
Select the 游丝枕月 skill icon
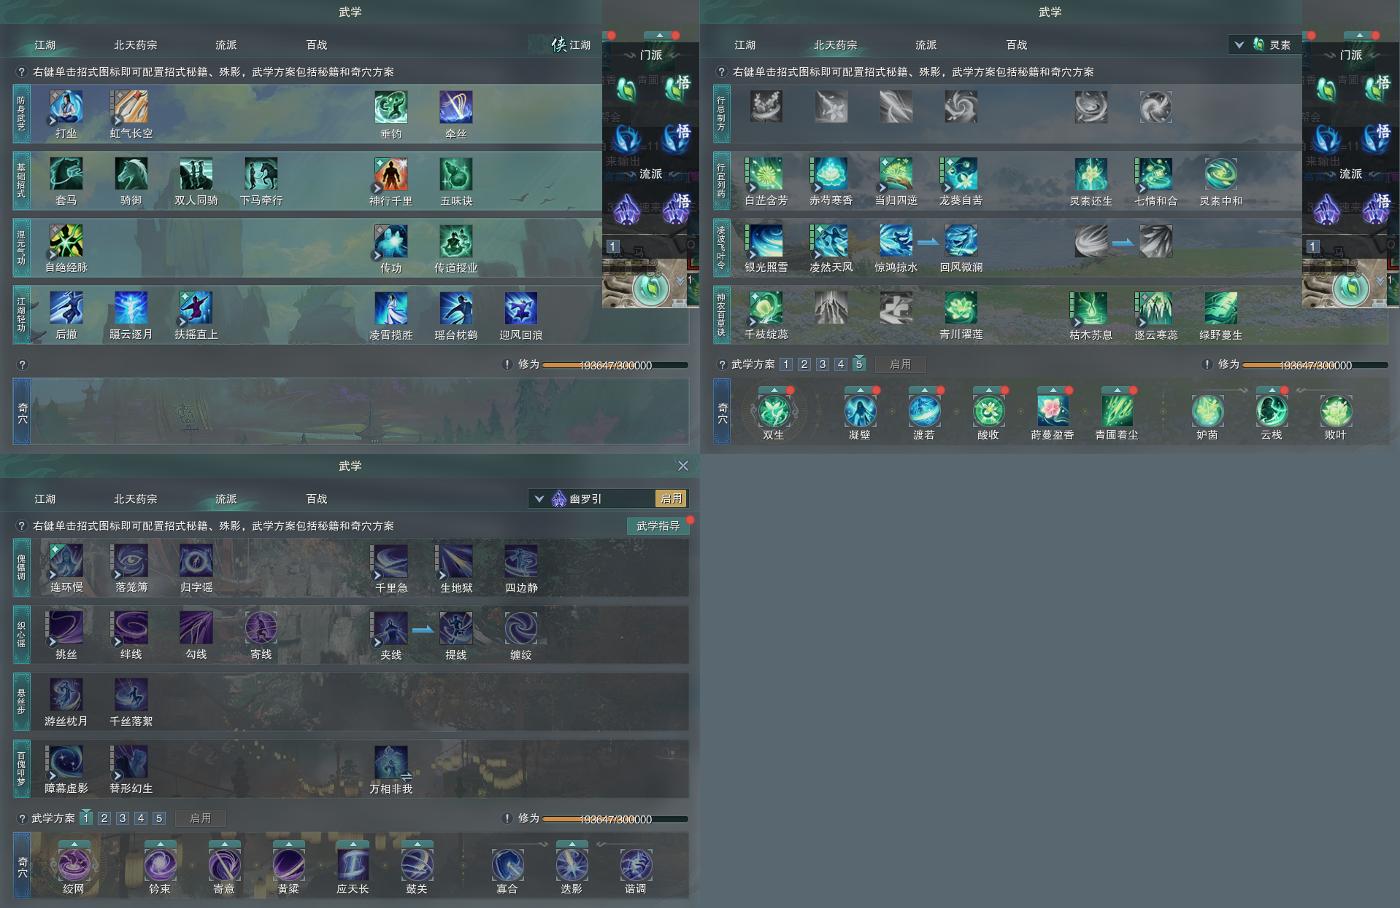click(x=66, y=695)
